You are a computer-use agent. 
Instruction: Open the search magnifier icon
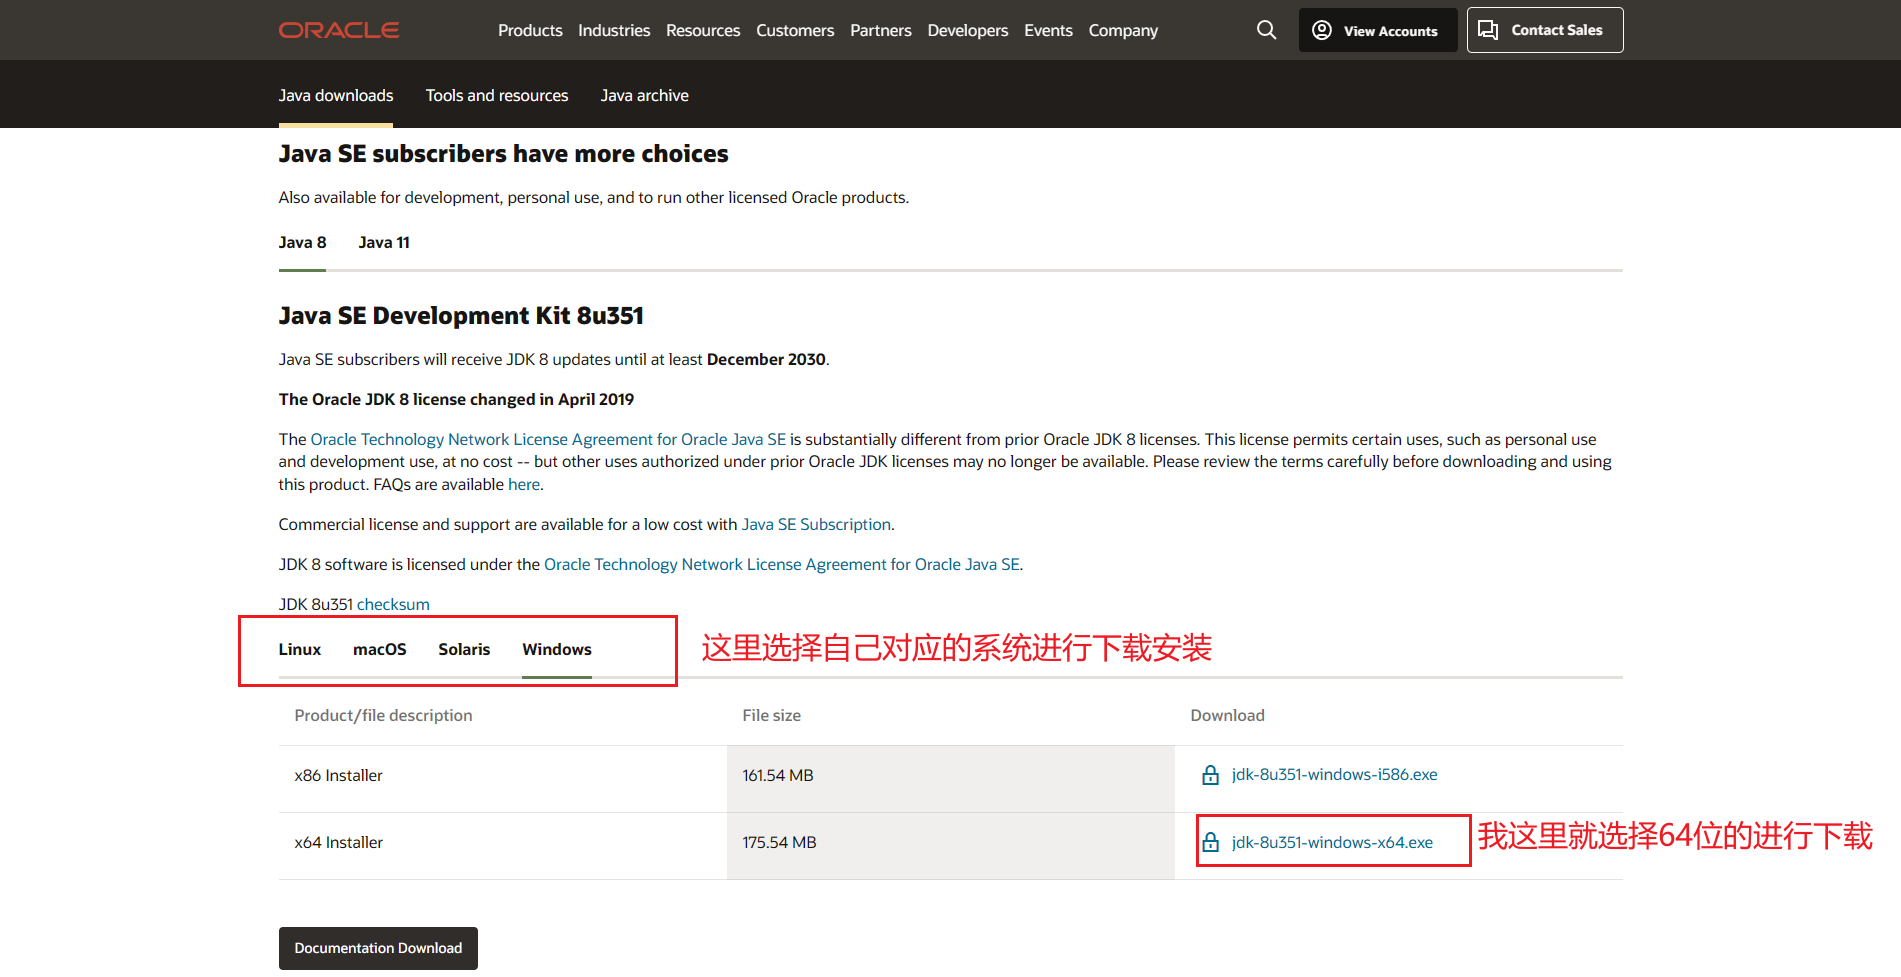(x=1267, y=30)
